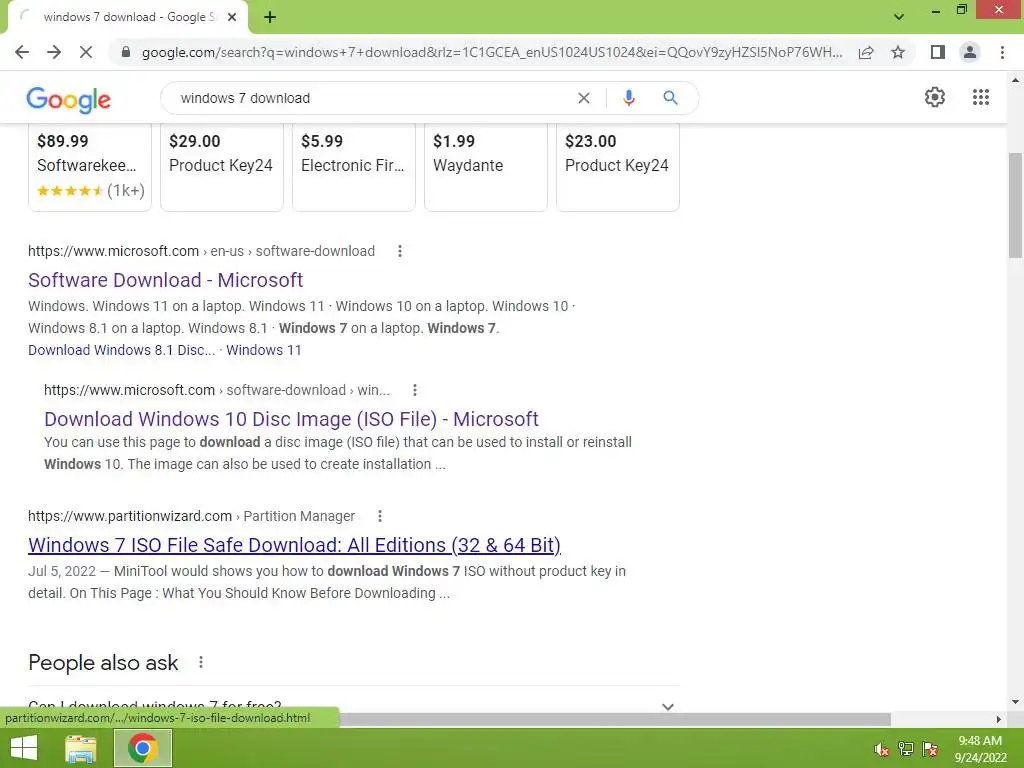Open the Windows 11 sitelink
This screenshot has height=768, width=1024.
(x=264, y=350)
